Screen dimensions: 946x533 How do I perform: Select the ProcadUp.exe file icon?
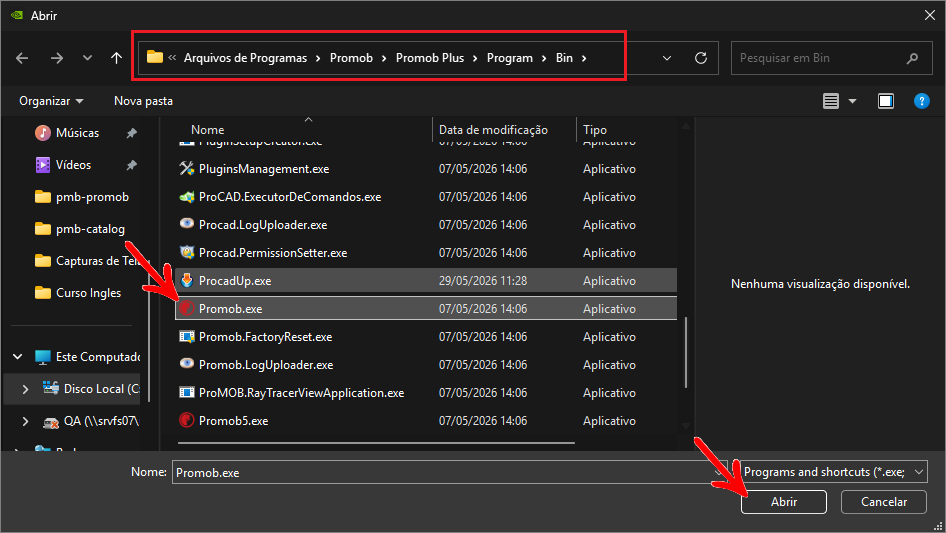[x=187, y=280]
